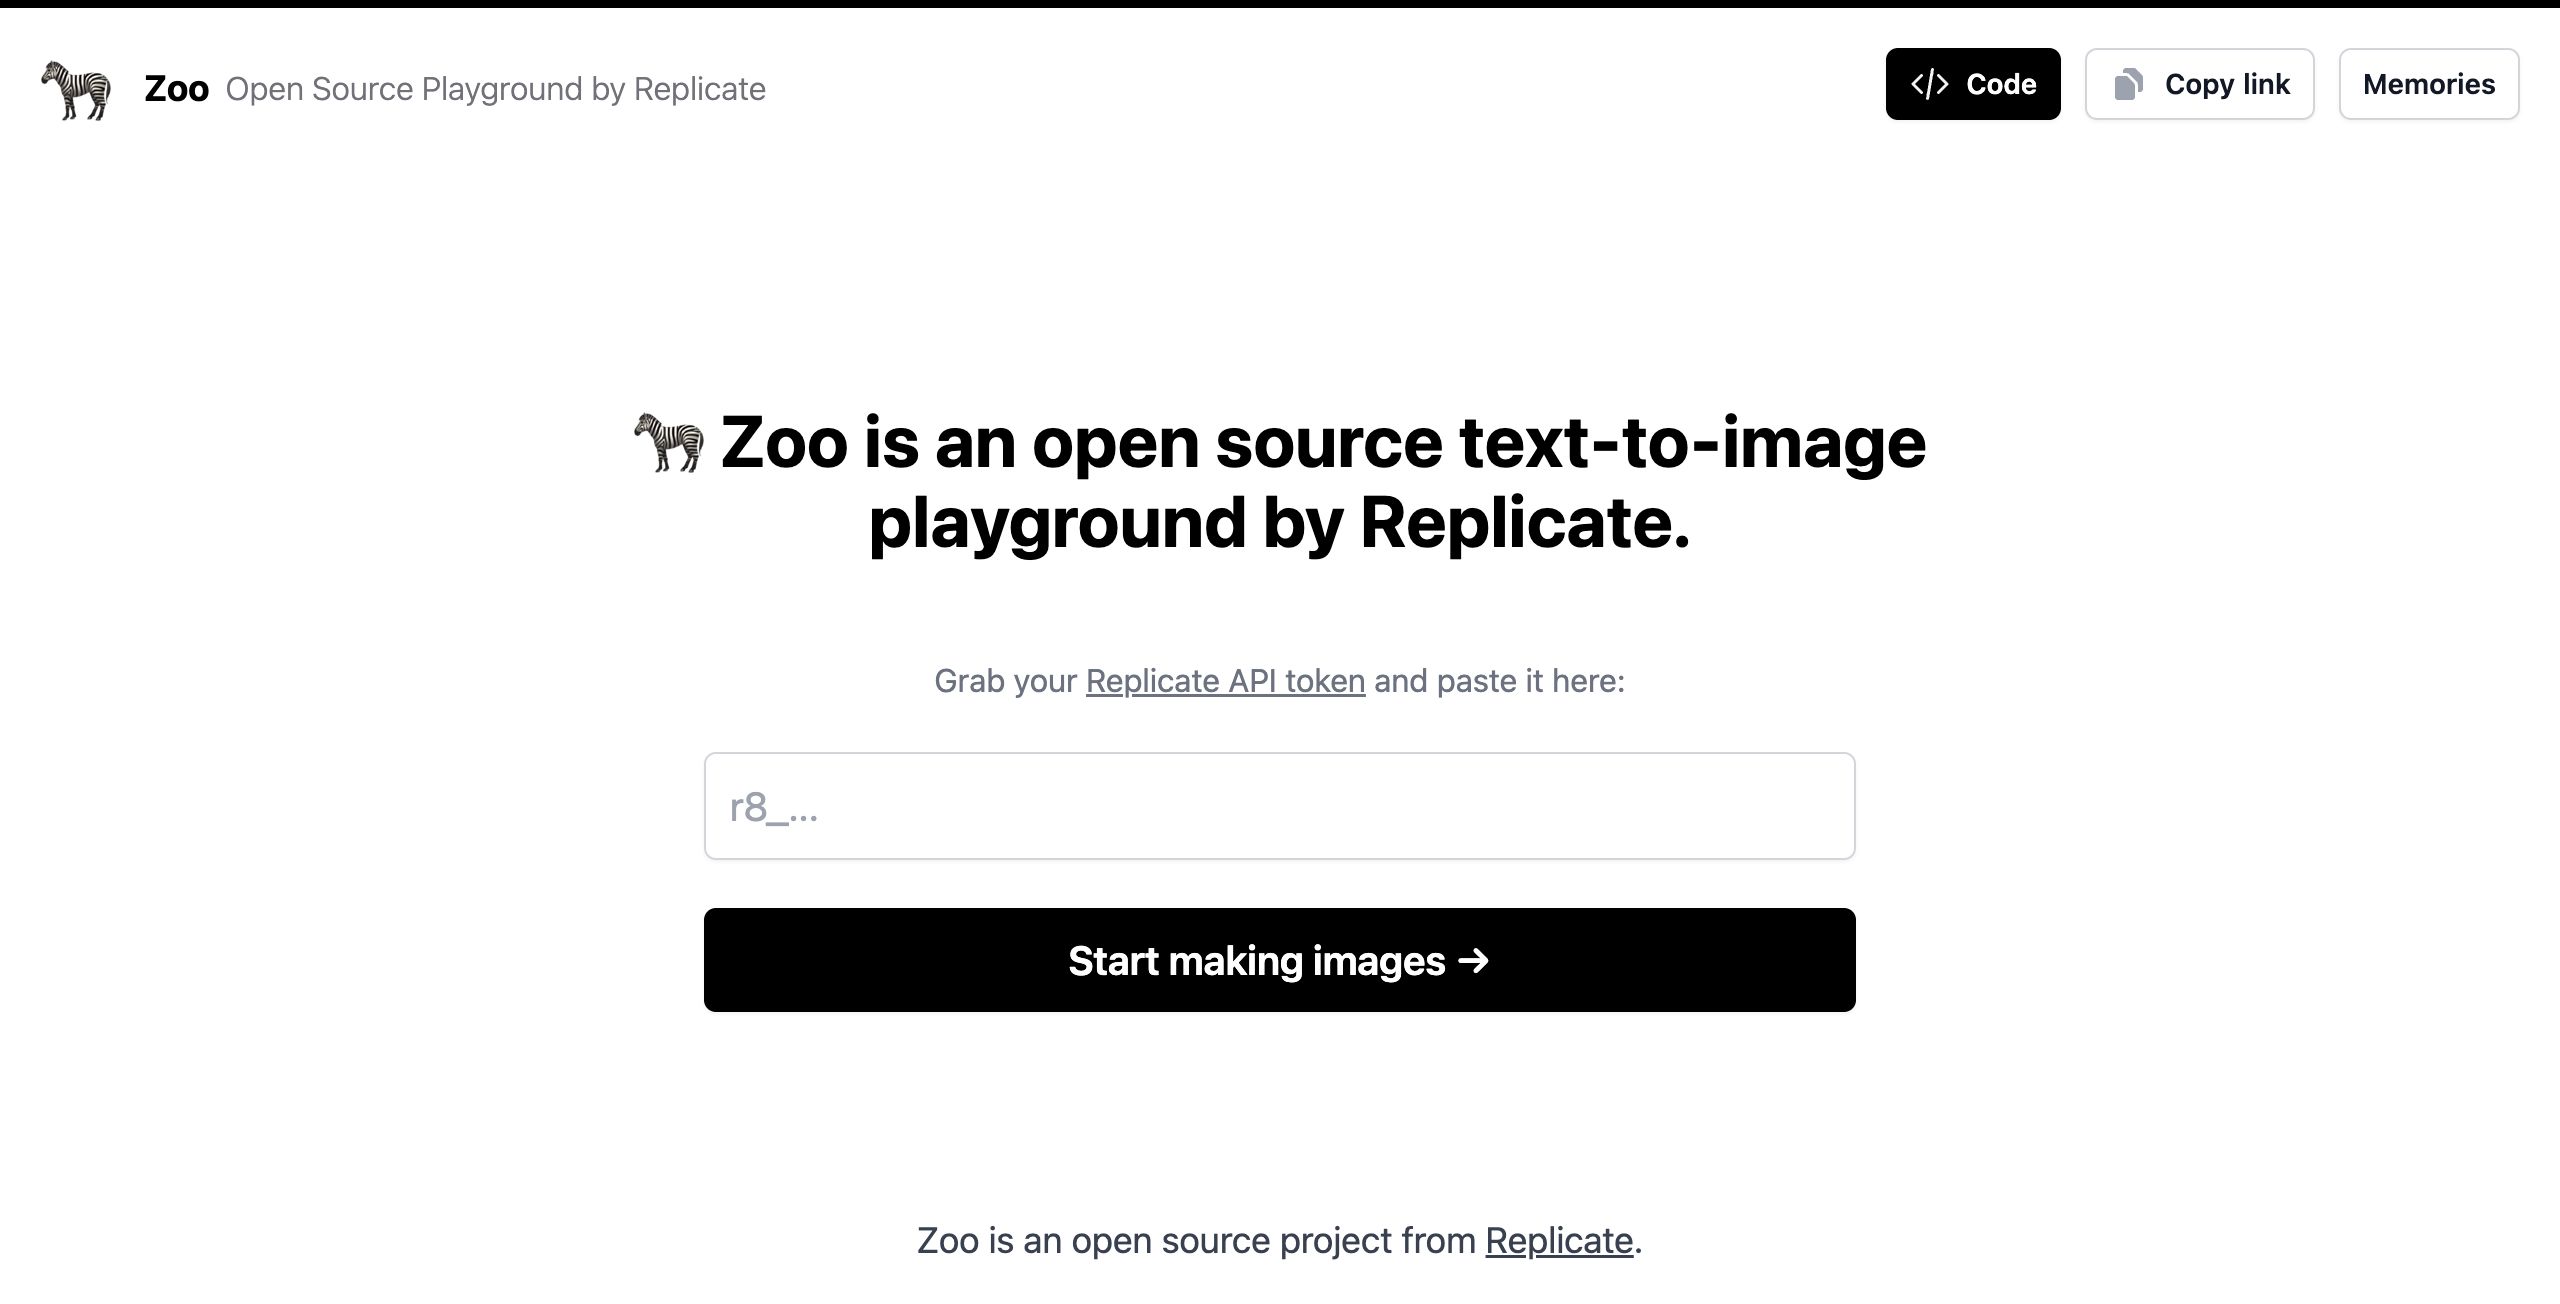Select the zebra favicon next to Zoo title

(76, 88)
